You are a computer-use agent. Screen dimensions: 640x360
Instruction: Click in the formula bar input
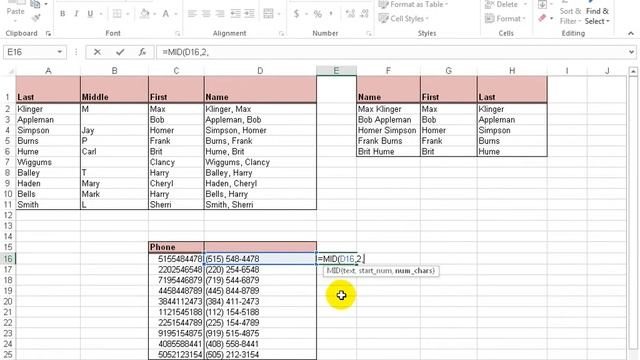(391, 52)
